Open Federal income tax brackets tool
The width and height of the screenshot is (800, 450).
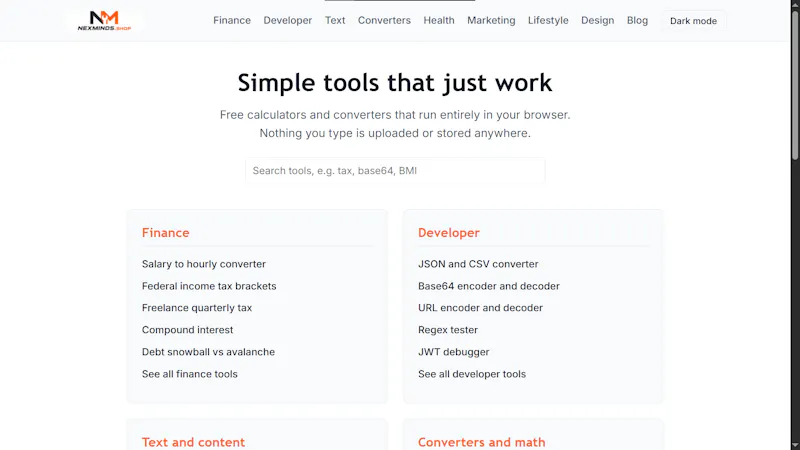click(209, 286)
